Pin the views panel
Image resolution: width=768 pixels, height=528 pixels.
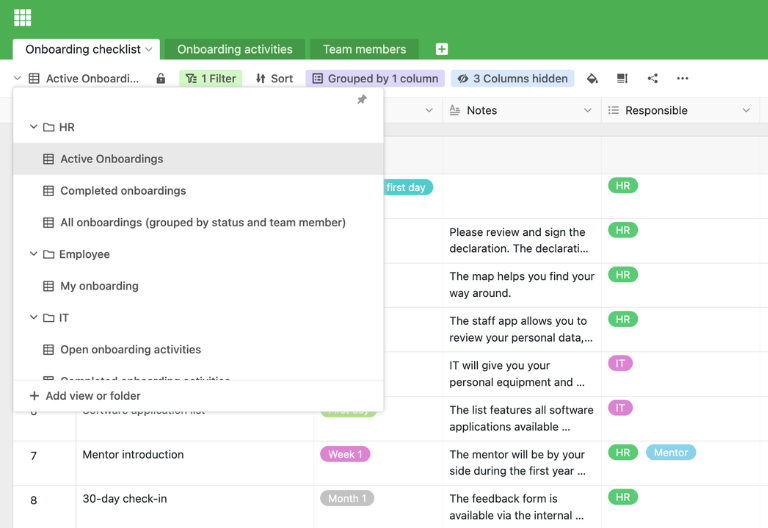tap(362, 100)
